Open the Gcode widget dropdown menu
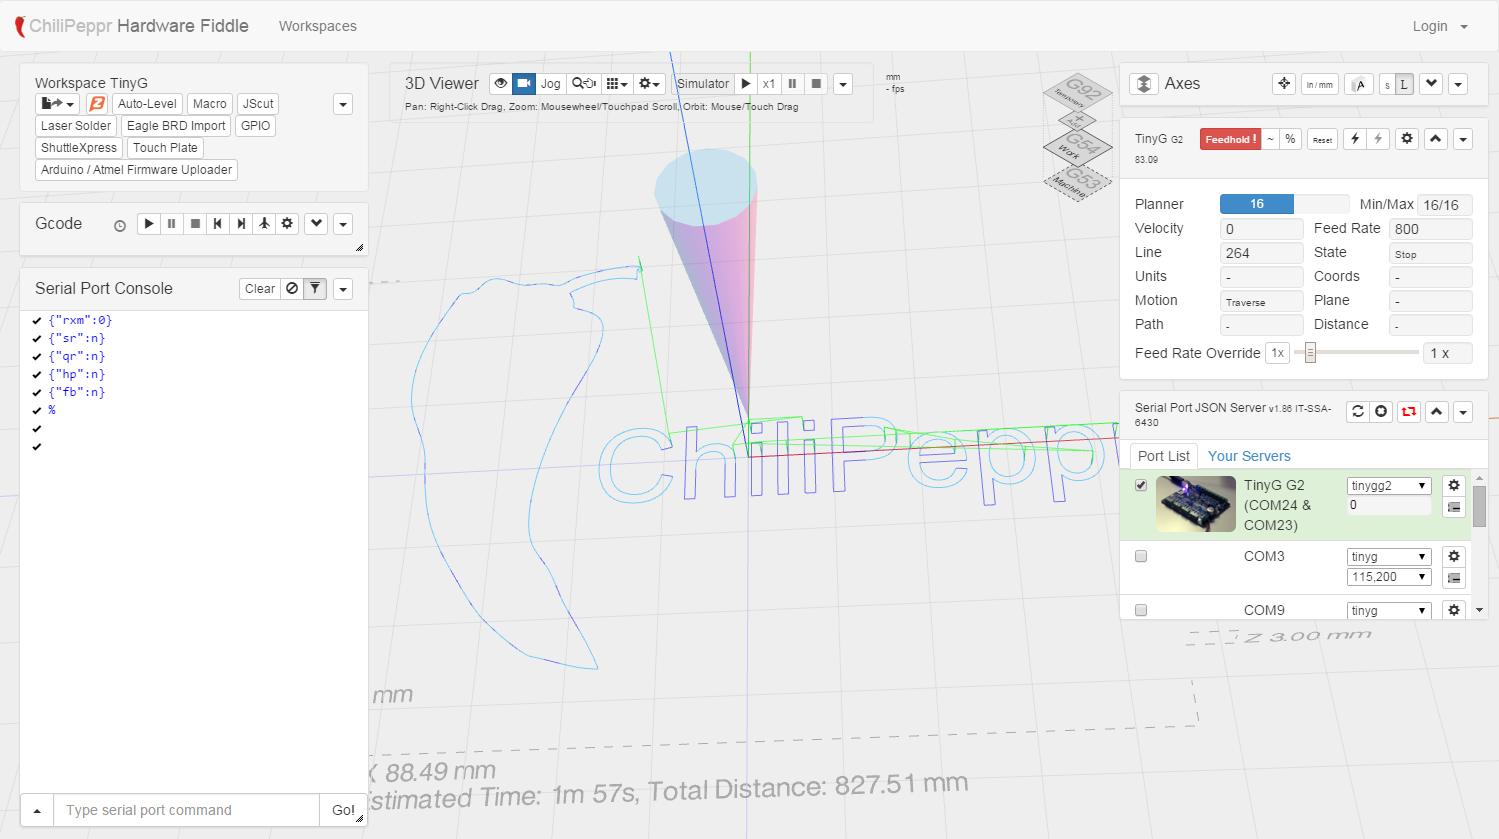The height and width of the screenshot is (839, 1499). 343,224
